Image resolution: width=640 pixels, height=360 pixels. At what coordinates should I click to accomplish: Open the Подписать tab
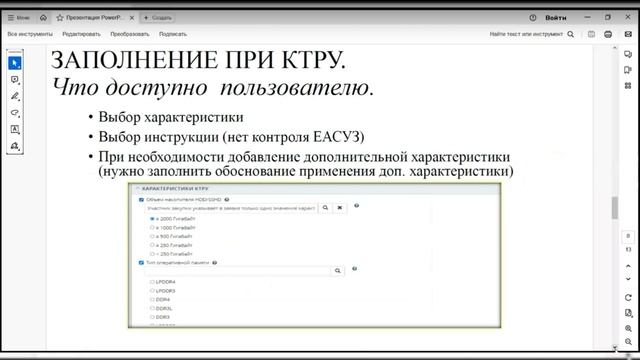point(173,34)
